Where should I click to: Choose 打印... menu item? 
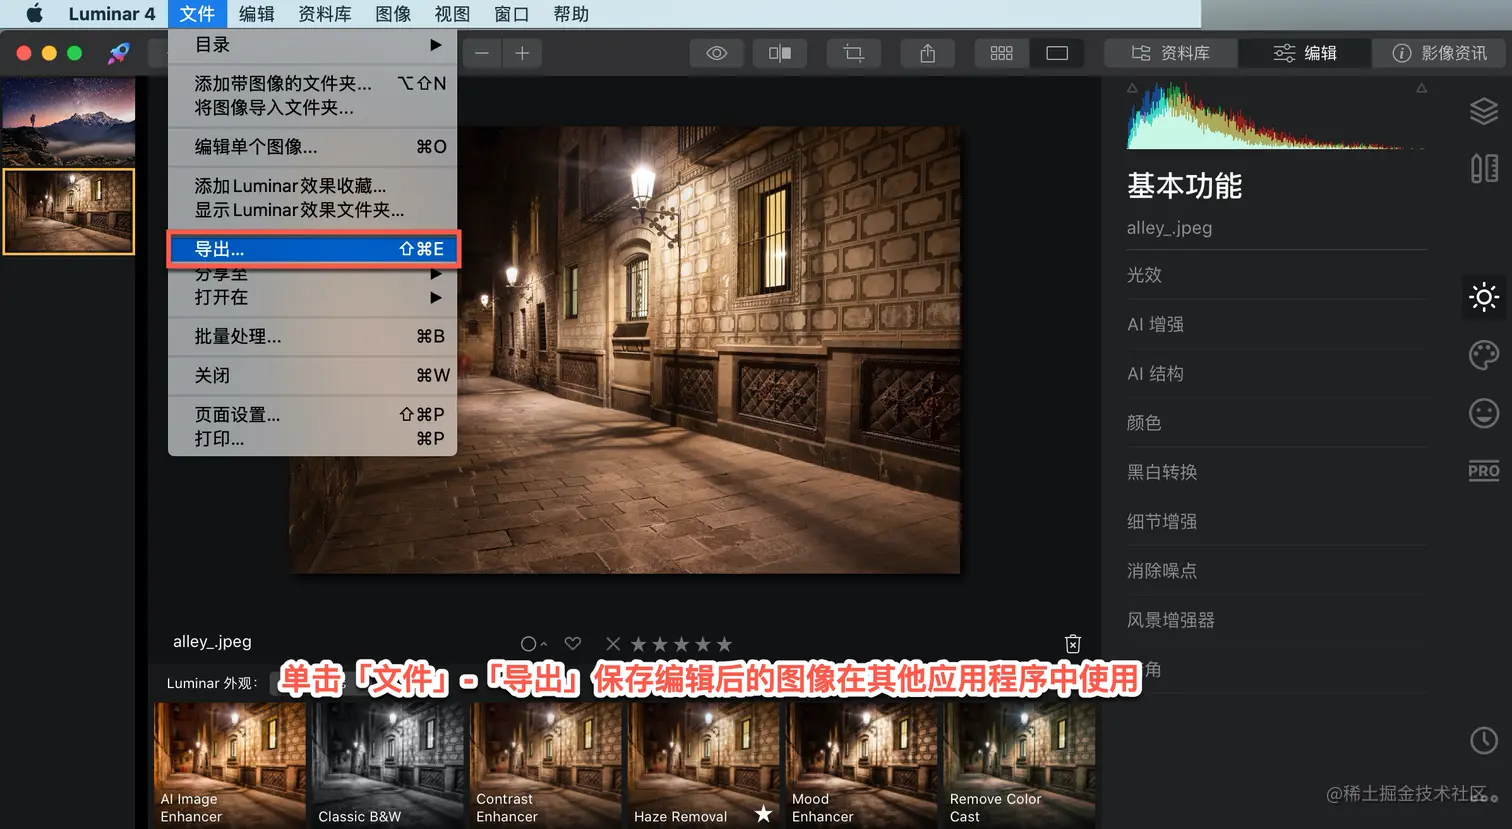point(312,438)
